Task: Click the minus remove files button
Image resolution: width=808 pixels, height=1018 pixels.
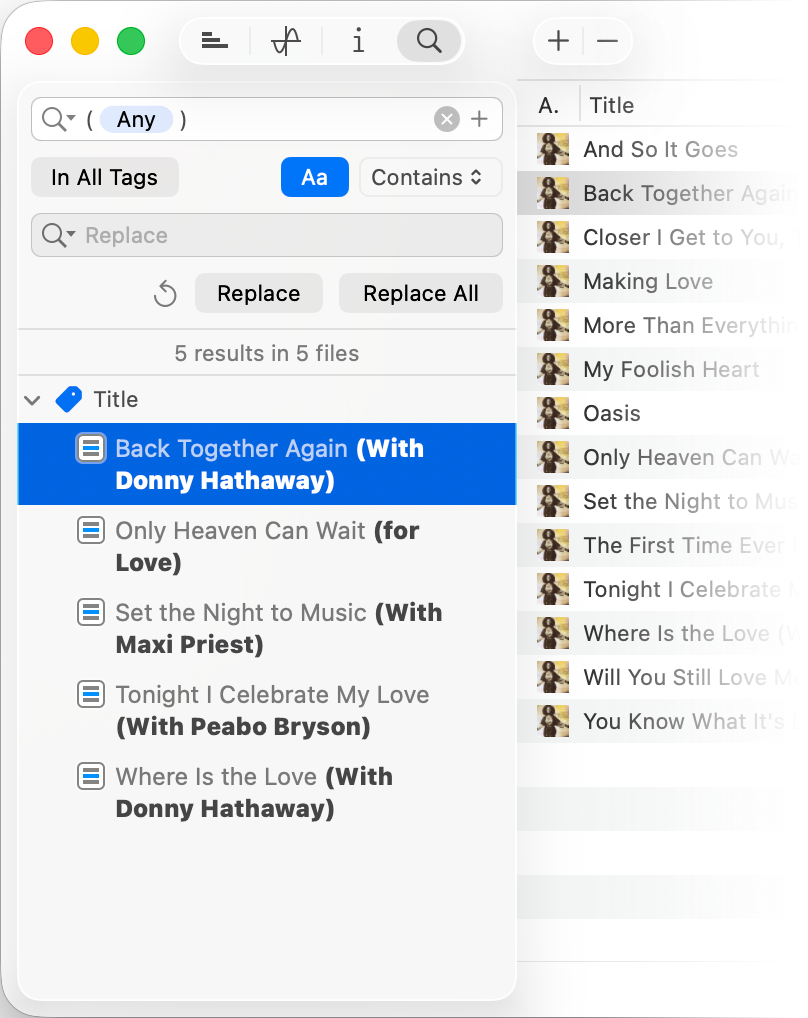Action: [x=607, y=41]
